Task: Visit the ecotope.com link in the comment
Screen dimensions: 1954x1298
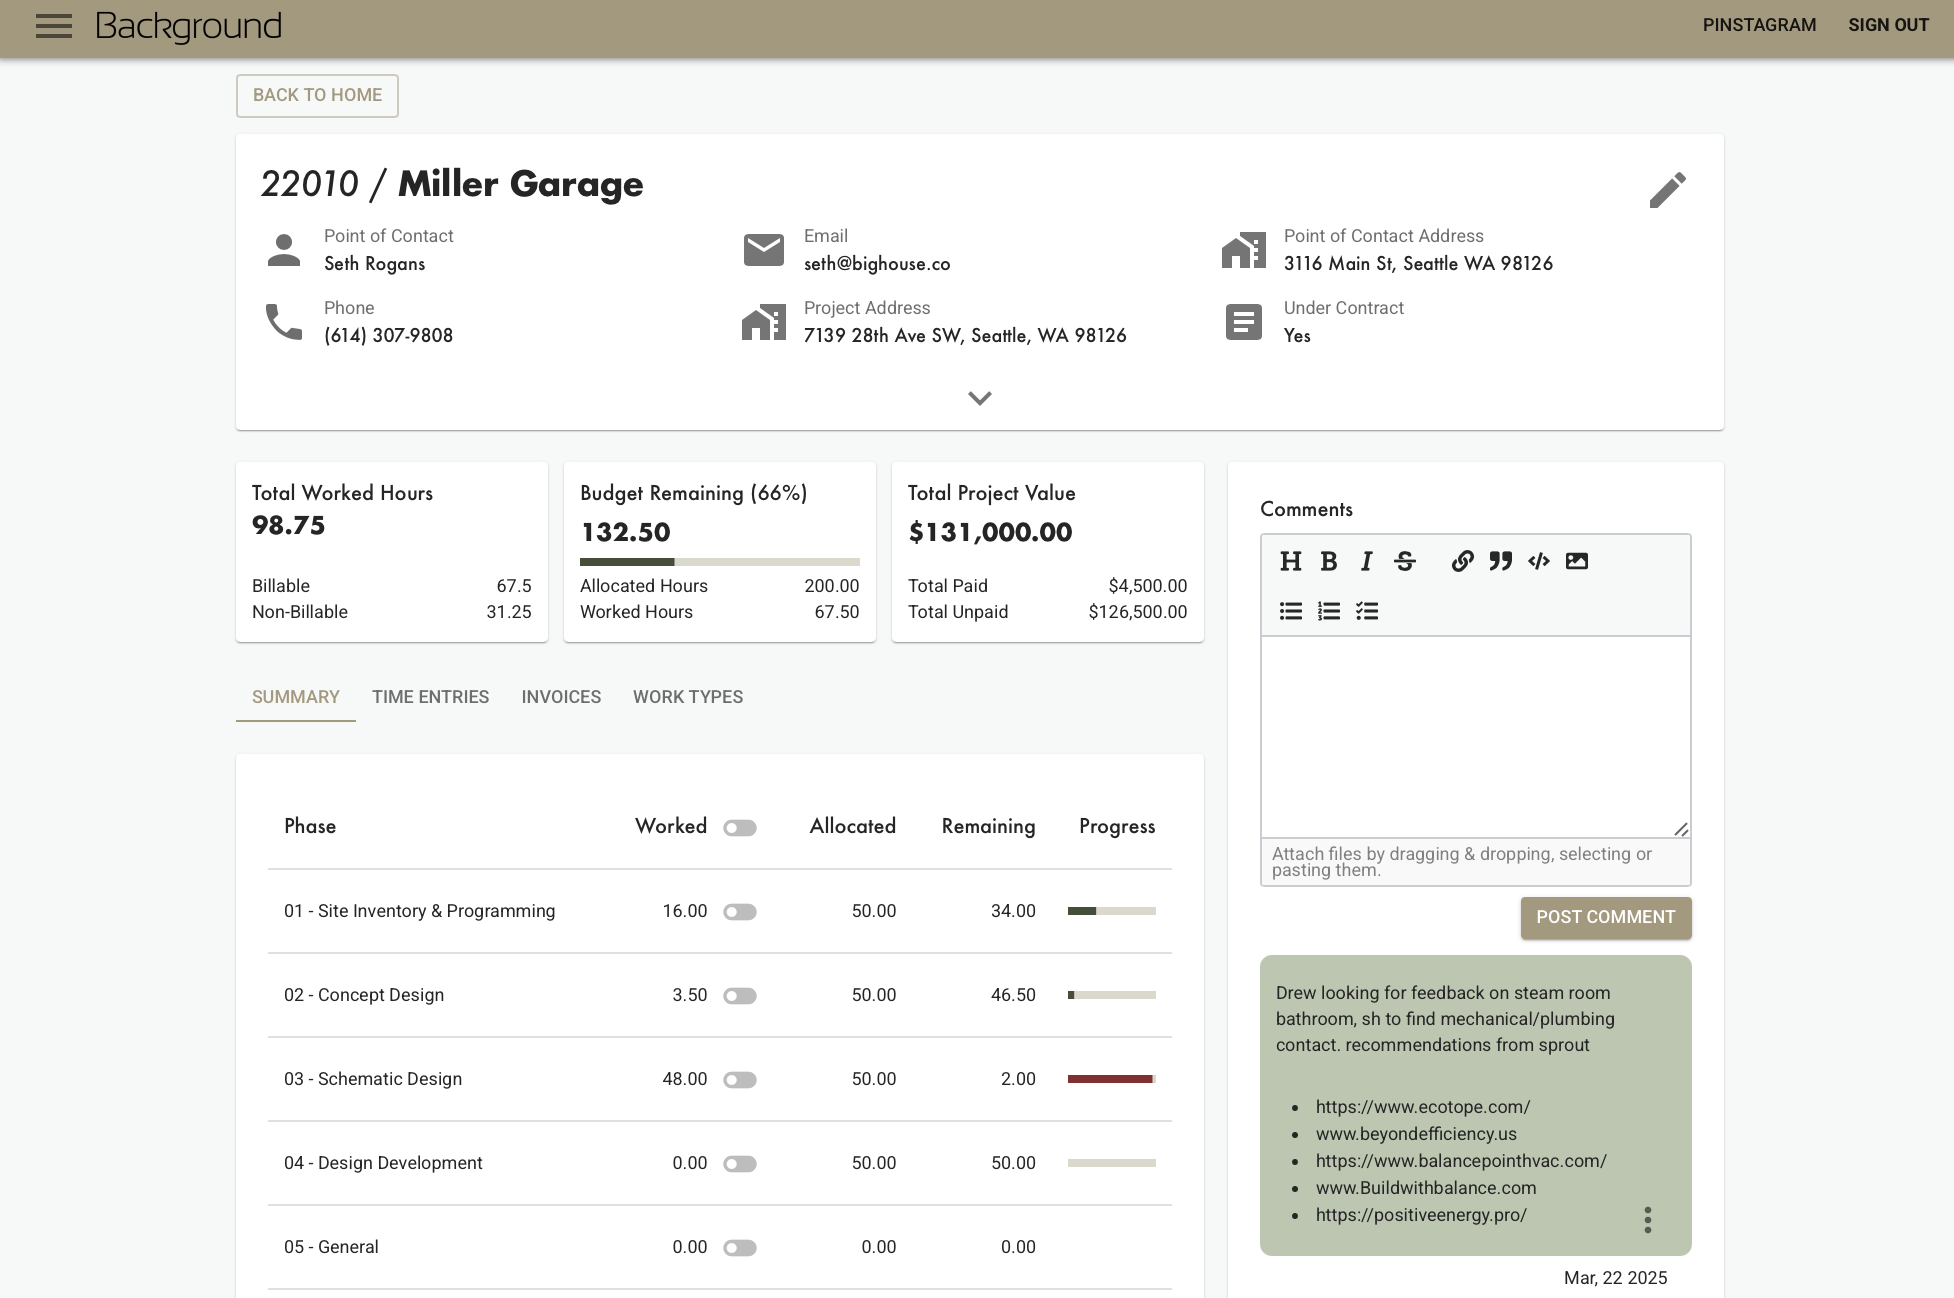Action: [1422, 1106]
